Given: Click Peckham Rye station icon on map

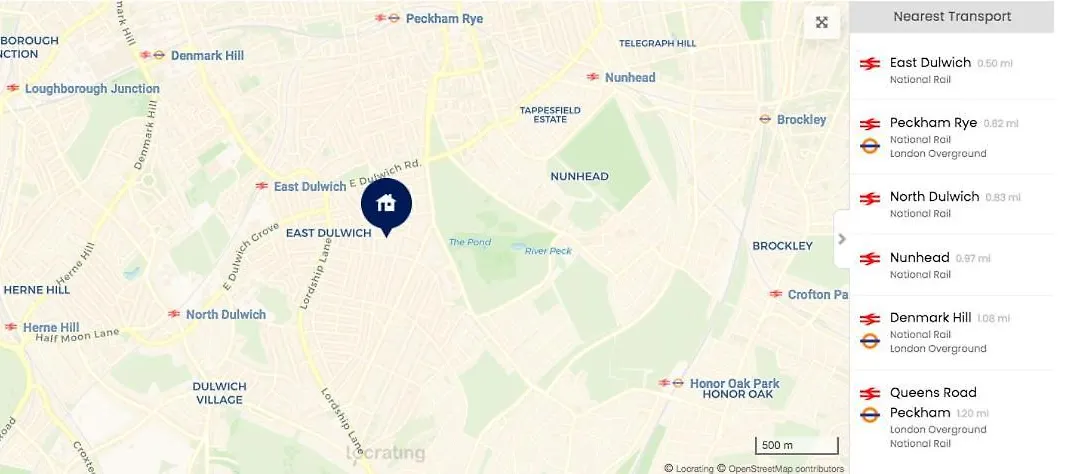Looking at the screenshot, I should pyautogui.click(x=387, y=18).
